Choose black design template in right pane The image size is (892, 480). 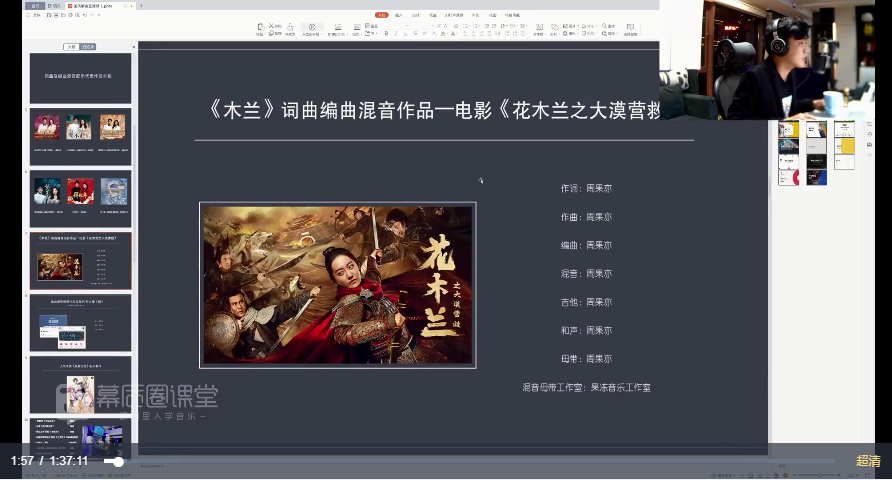(x=816, y=162)
